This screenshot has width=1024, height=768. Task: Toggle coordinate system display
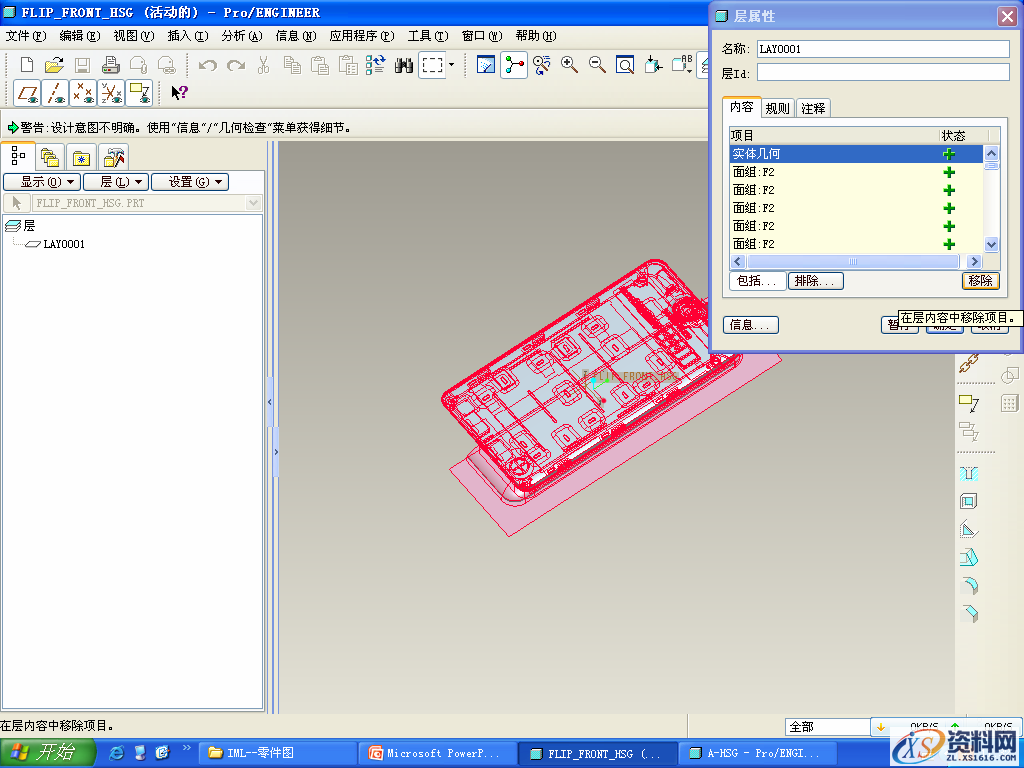pyautogui.click(x=112, y=93)
